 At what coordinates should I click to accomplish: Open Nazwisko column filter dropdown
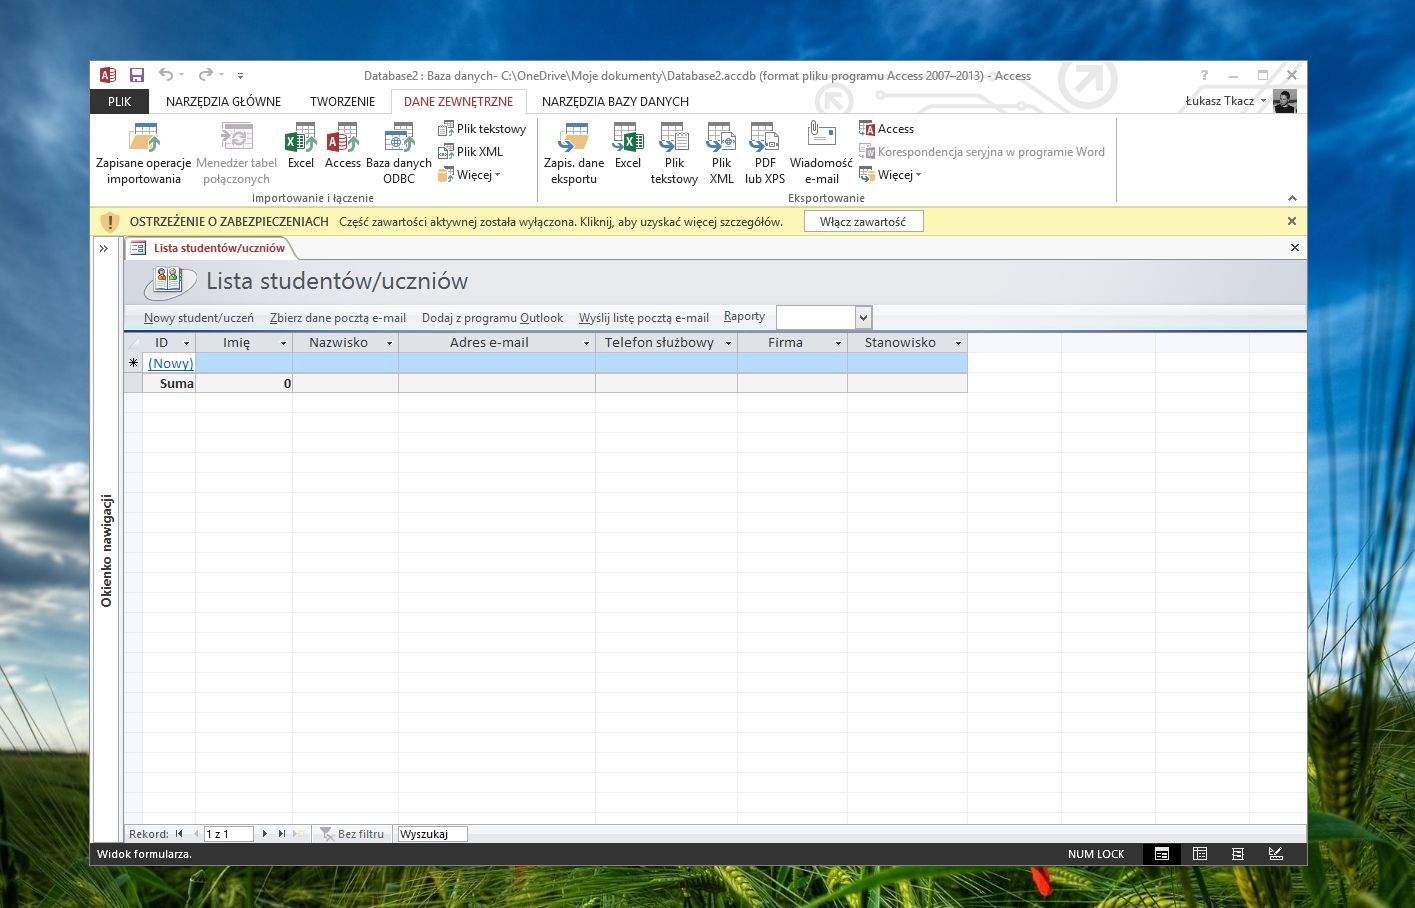pyautogui.click(x=390, y=343)
